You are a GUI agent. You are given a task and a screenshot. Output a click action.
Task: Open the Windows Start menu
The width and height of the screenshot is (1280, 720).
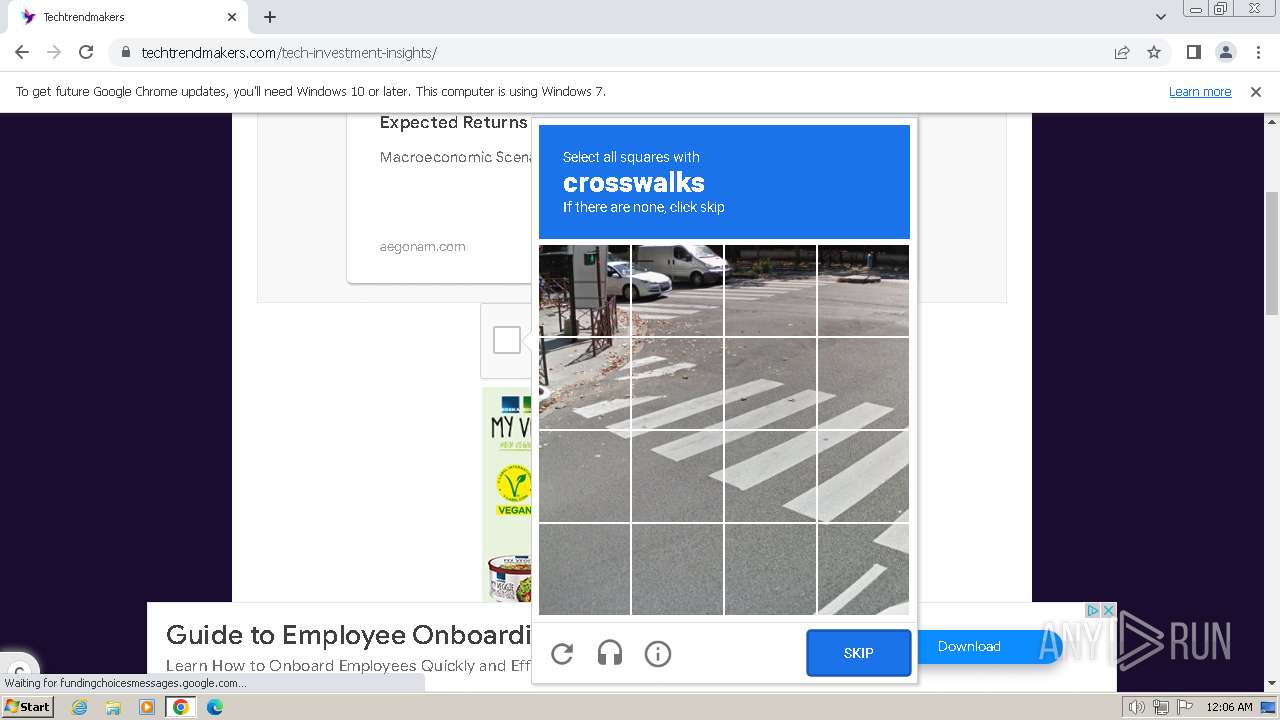[x=28, y=707]
